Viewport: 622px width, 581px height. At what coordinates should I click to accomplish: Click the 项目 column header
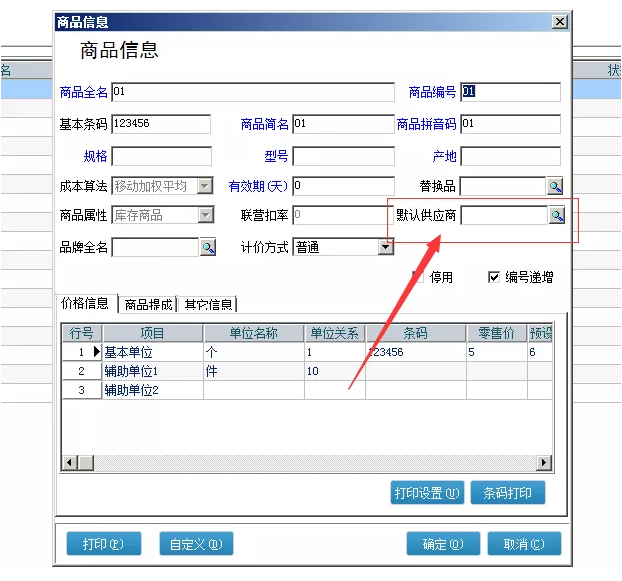153,333
